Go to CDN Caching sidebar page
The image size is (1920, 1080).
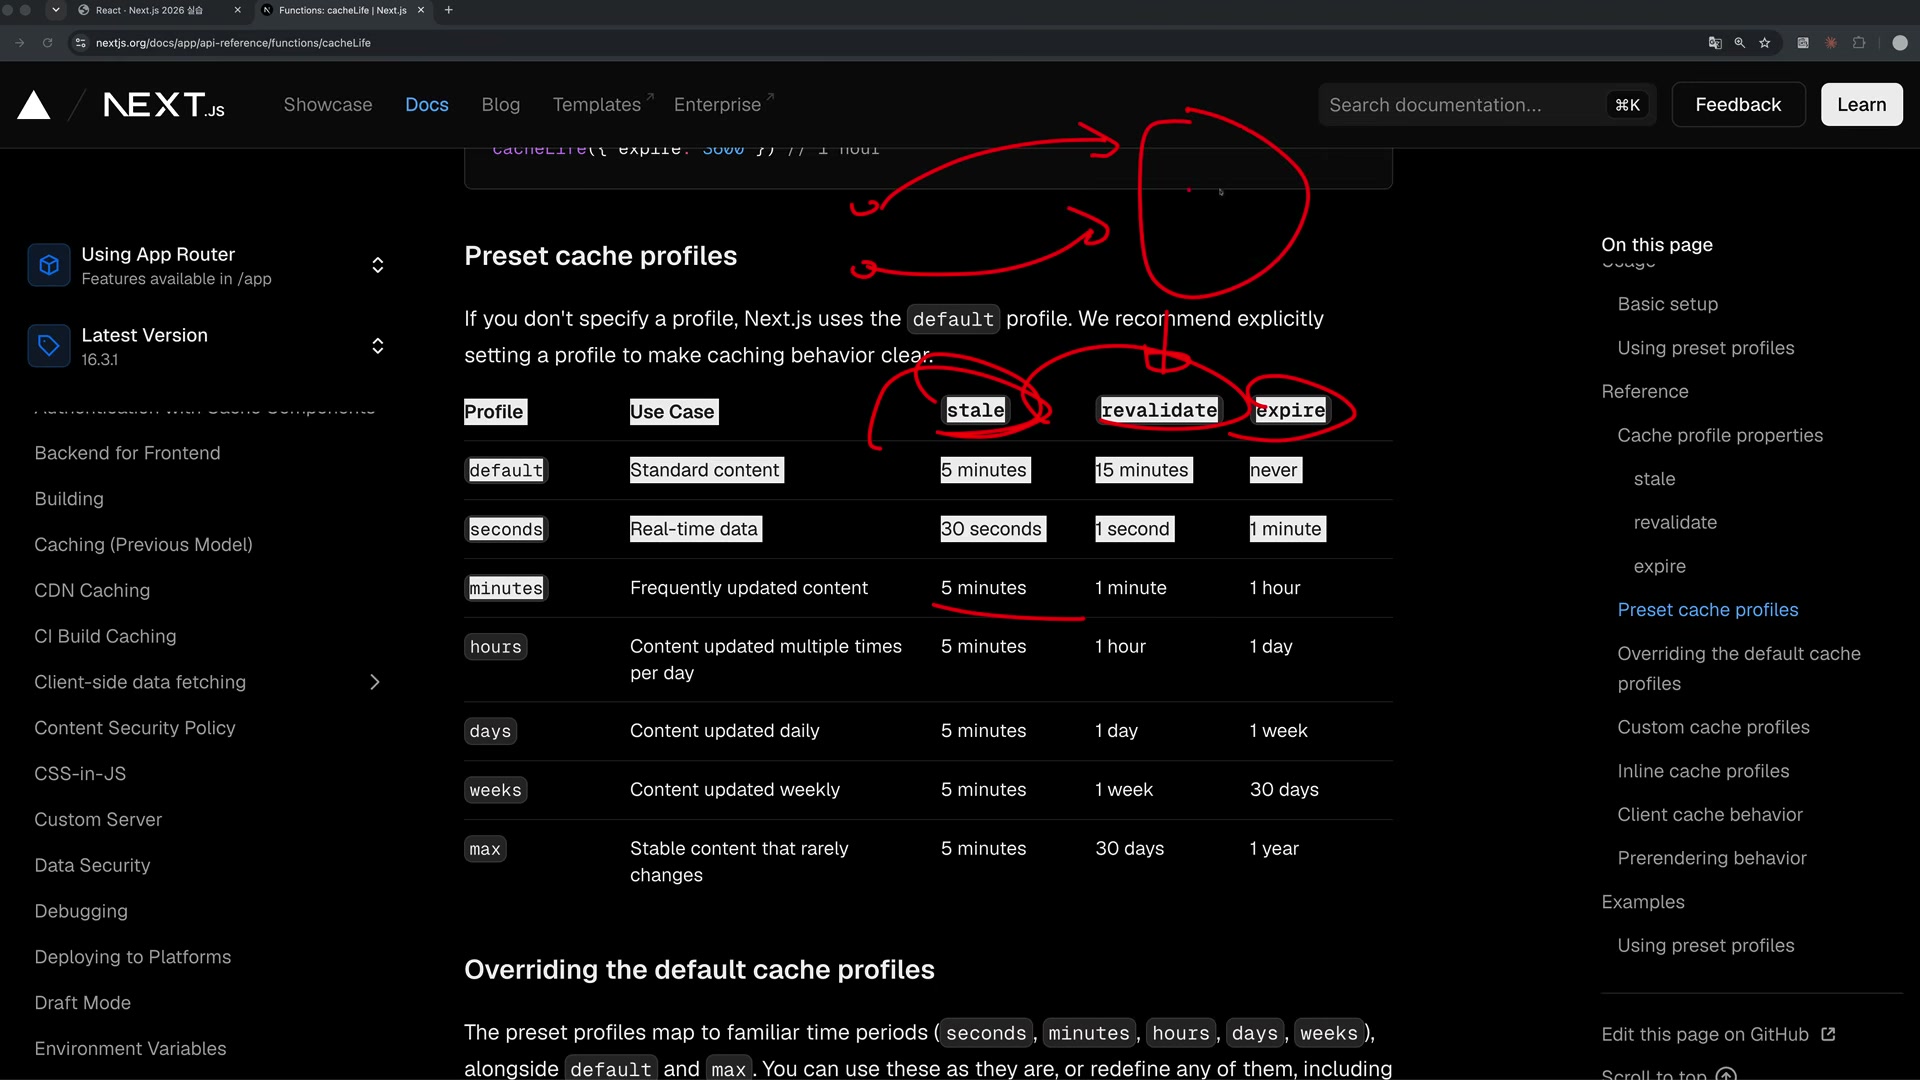click(x=92, y=591)
